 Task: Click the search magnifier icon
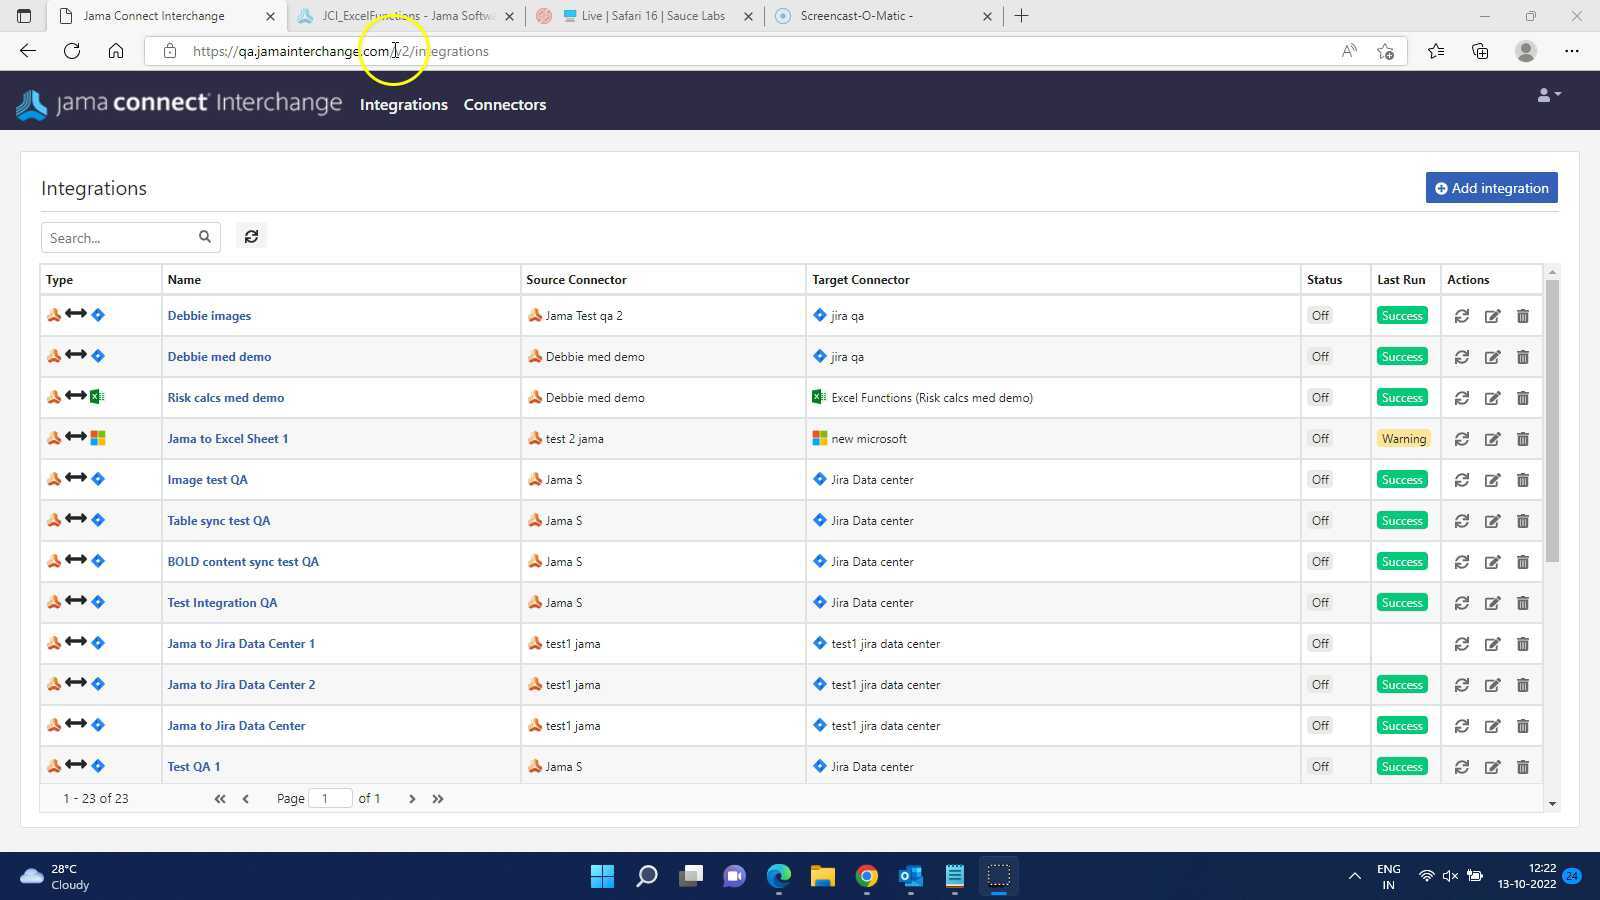[205, 237]
